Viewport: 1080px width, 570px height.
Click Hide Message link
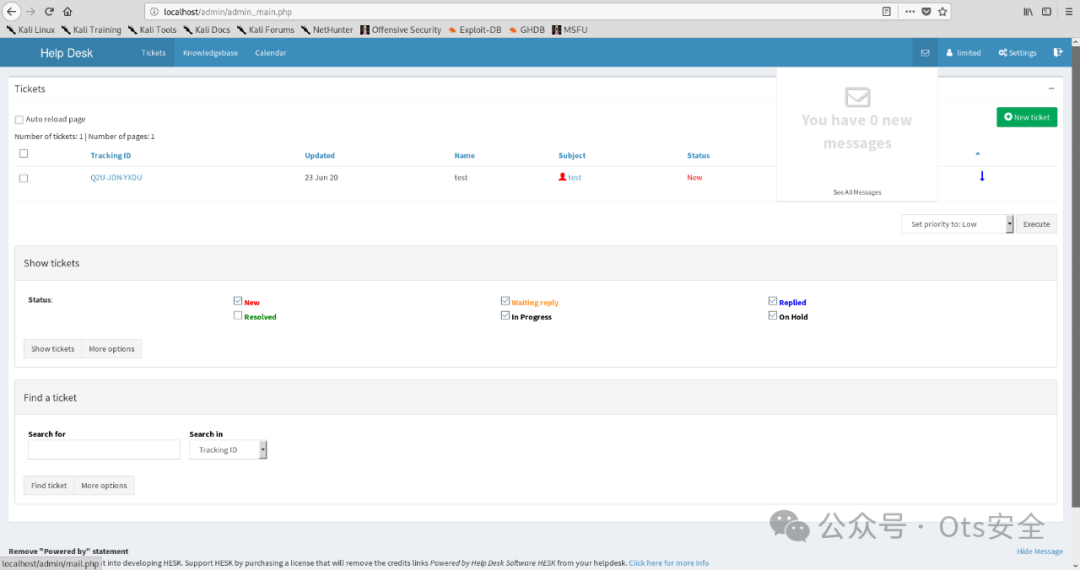1039,551
